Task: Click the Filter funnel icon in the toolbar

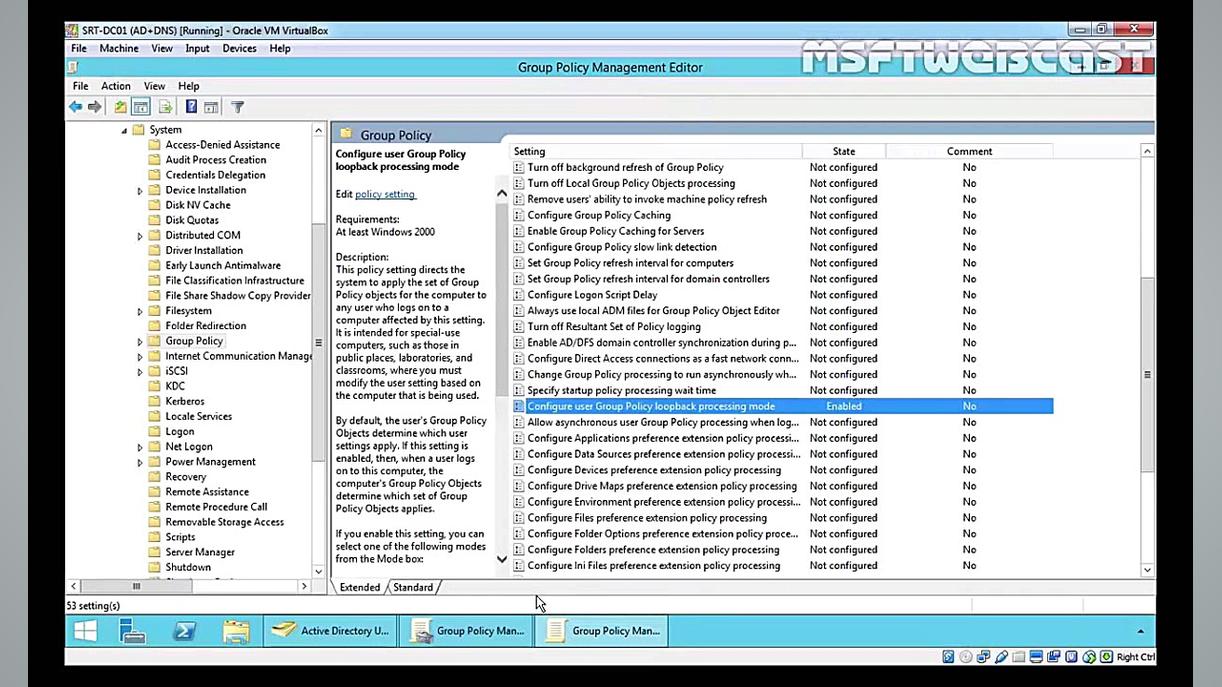Action: pyautogui.click(x=237, y=107)
